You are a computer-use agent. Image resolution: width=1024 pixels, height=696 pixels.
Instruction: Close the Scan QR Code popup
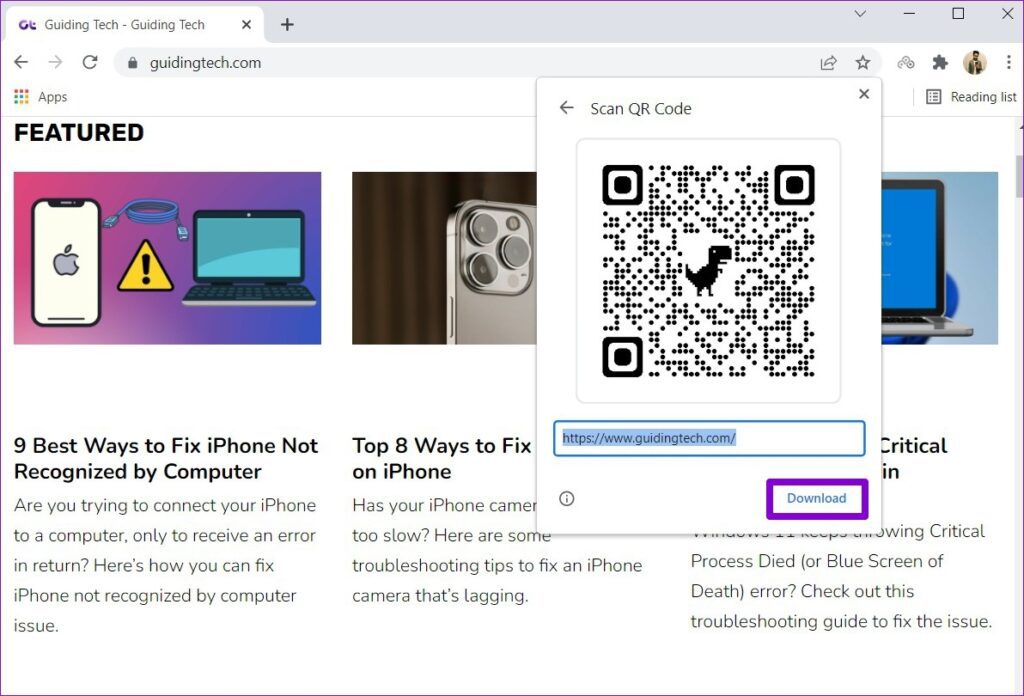[x=864, y=94]
